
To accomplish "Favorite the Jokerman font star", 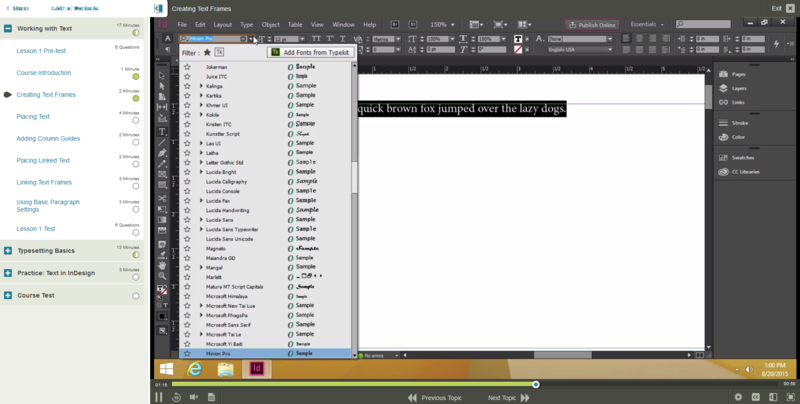I will point(187,67).
